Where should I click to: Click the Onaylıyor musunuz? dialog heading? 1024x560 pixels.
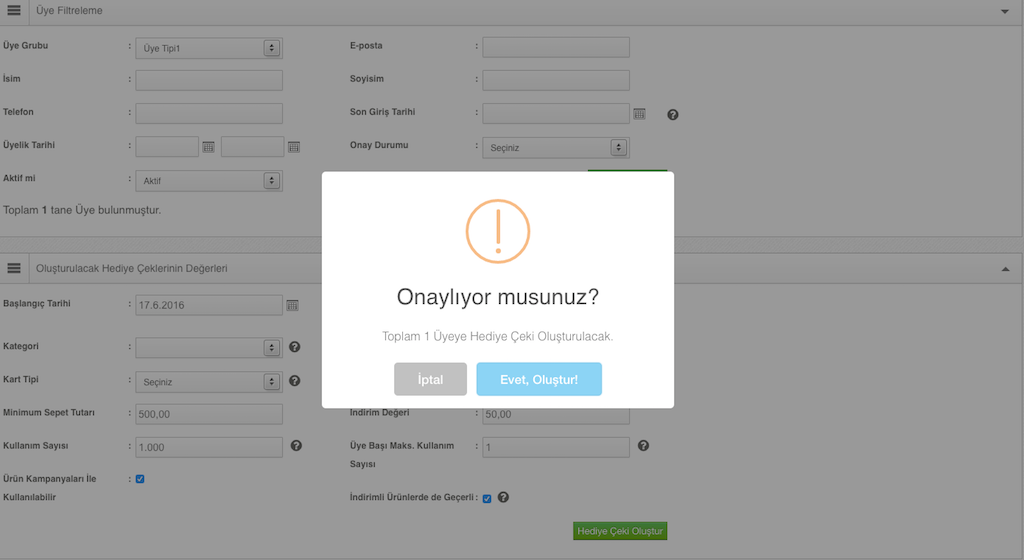(498, 297)
